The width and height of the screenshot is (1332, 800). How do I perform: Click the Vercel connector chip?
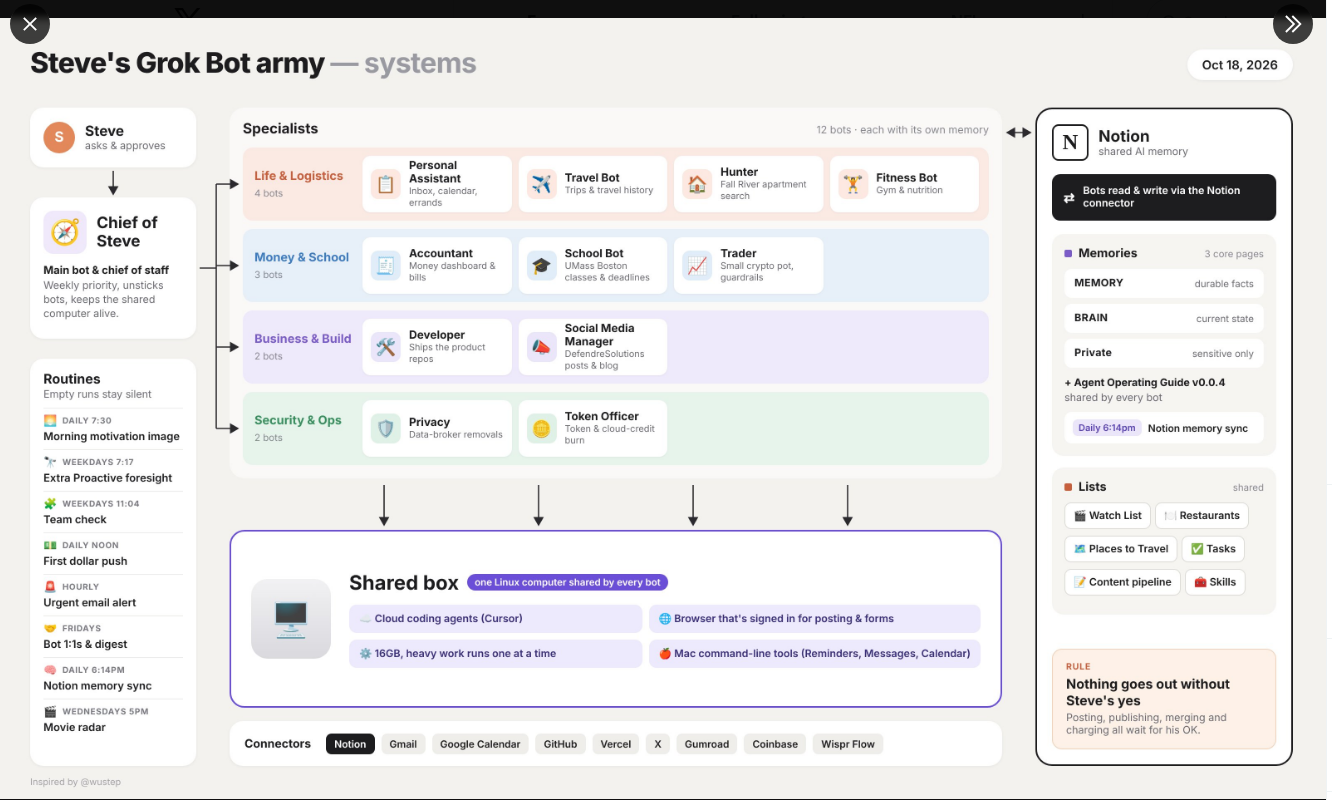tap(616, 744)
